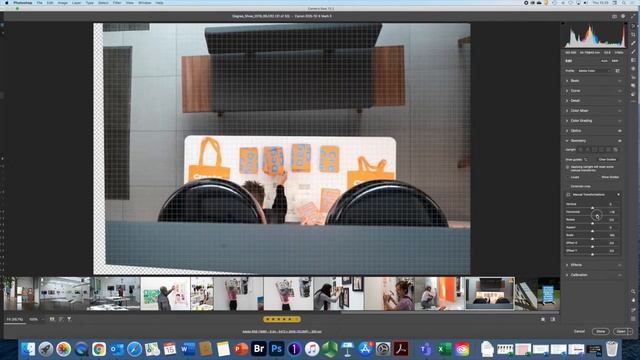Screen dimensions: 640x360
Task: Click the before/after view icon
Action: click(553, 320)
